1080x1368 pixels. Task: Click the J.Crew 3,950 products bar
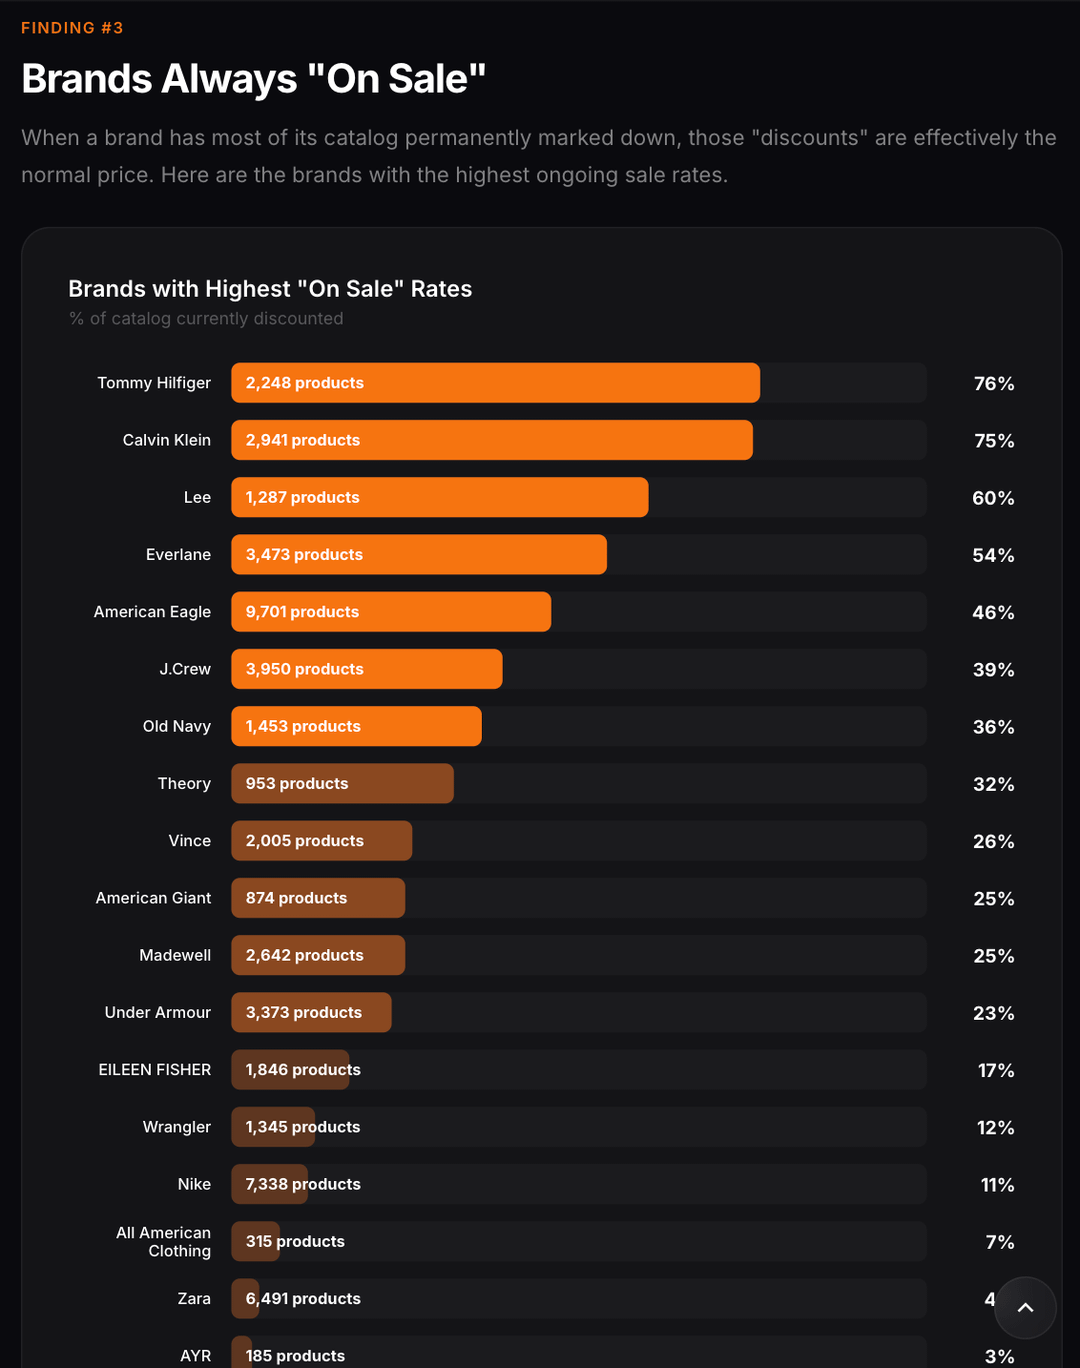[366, 669]
